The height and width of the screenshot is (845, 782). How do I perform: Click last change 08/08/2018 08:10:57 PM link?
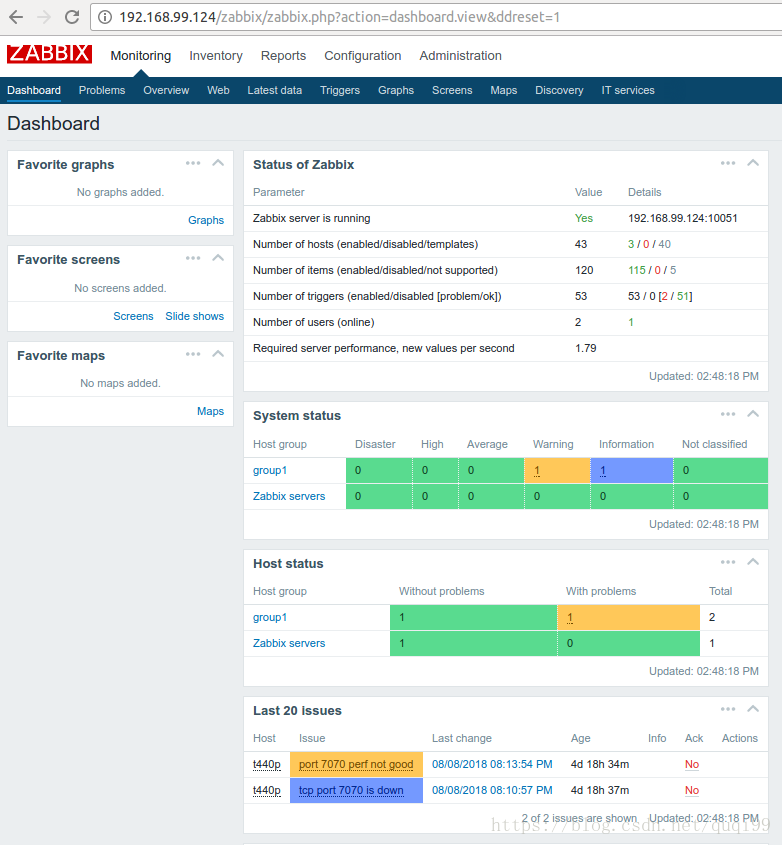click(492, 791)
